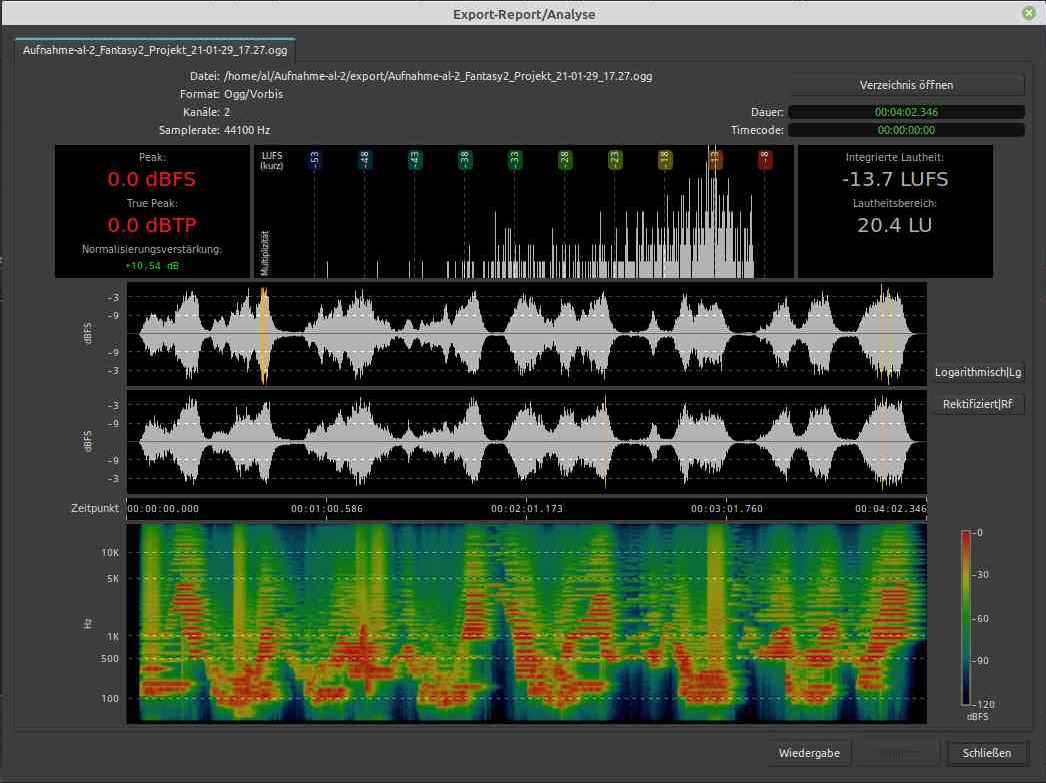
Task: Click the normalization gain value +10.54 dB
Action: 152,265
